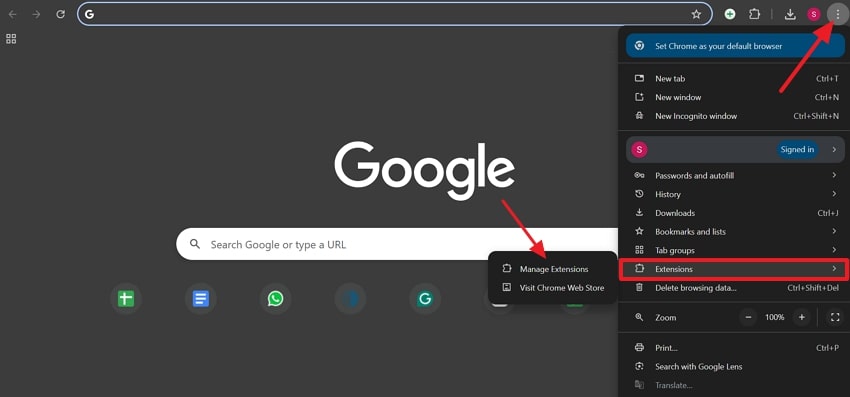Select Downloads in the menu
The height and width of the screenshot is (397, 850).
[734, 213]
